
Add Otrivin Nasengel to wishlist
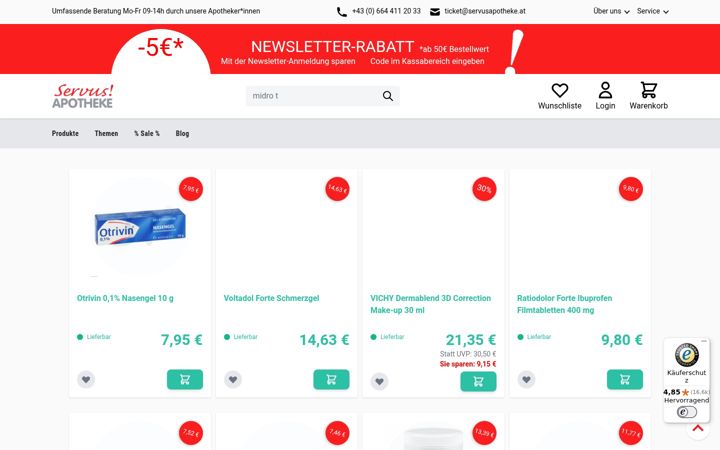tap(86, 379)
